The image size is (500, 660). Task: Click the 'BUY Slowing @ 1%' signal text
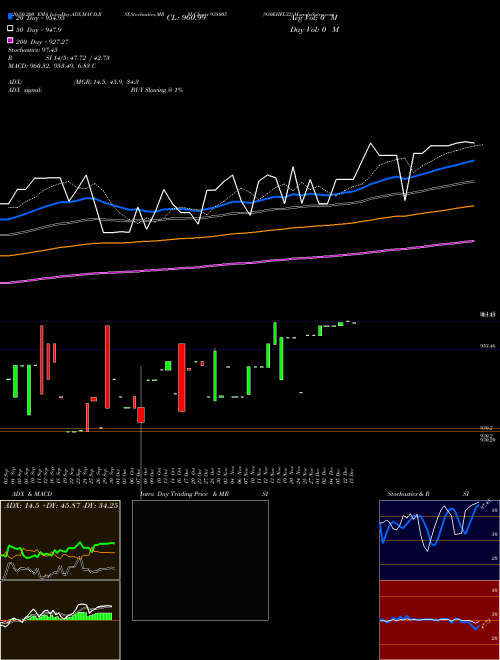[157, 90]
